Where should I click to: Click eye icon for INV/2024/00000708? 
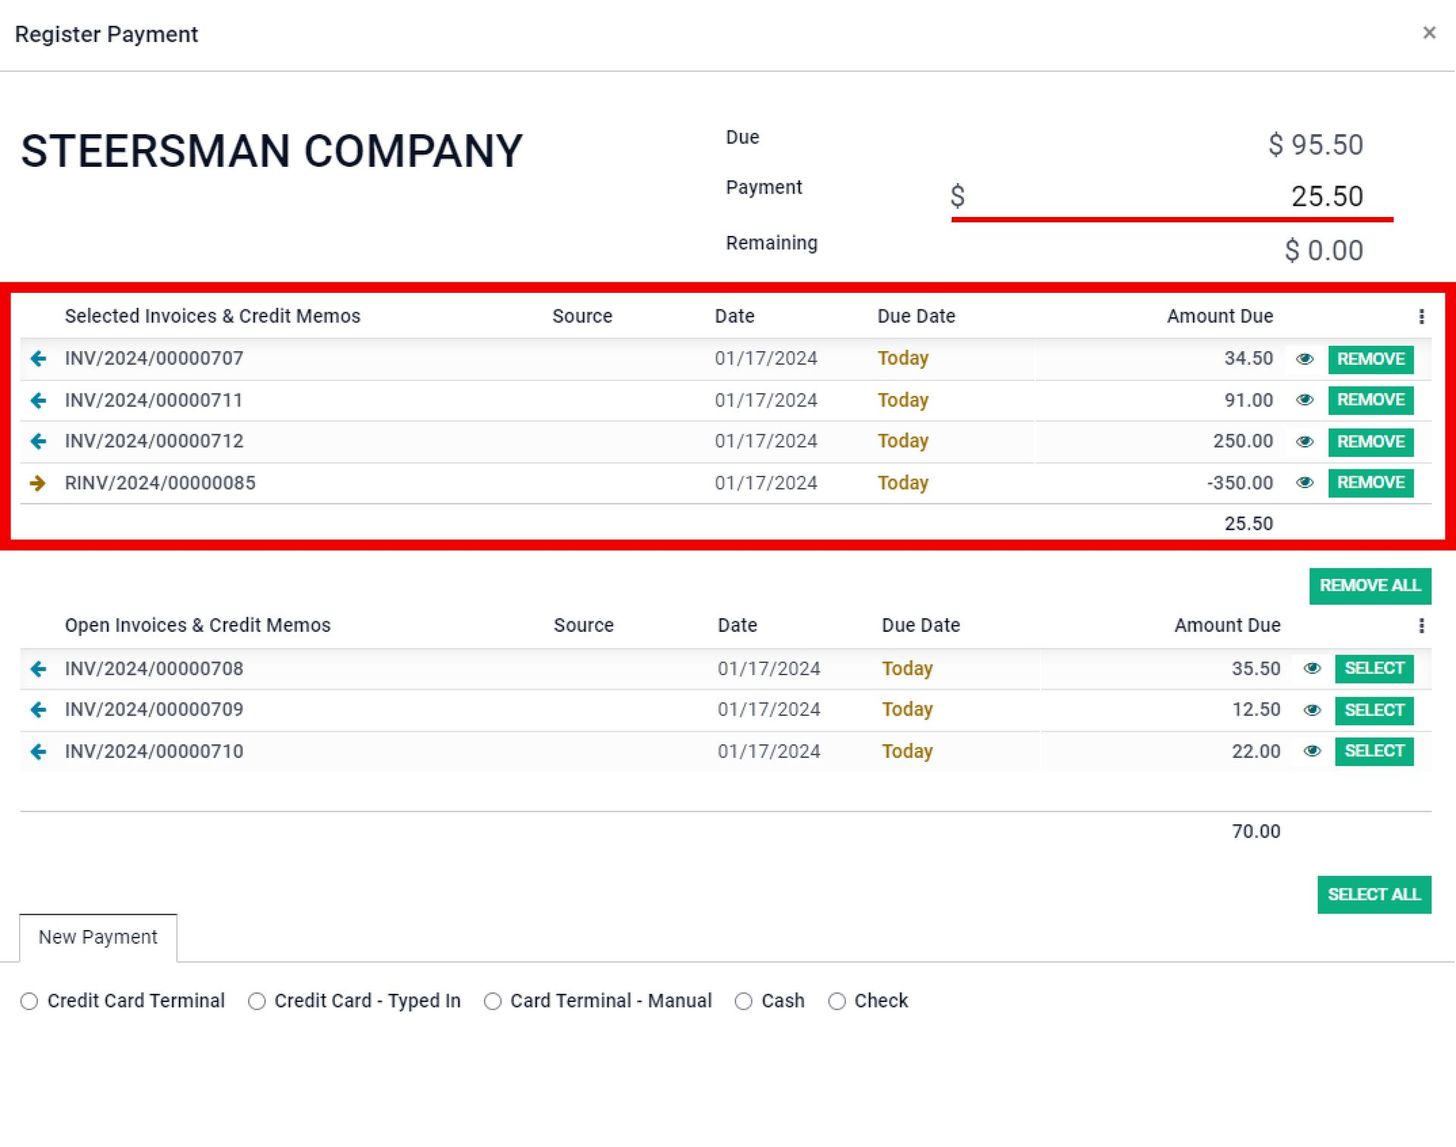(x=1312, y=669)
